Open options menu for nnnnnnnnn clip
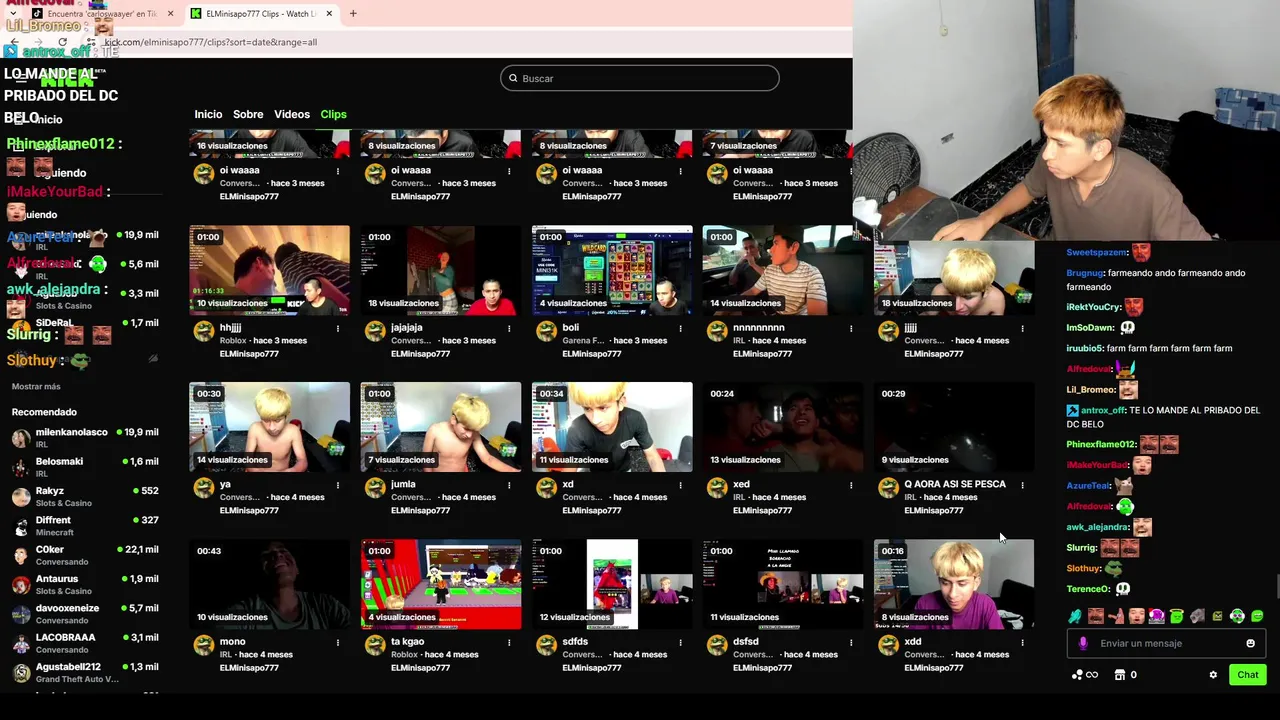This screenshot has width=1280, height=720. (851, 328)
